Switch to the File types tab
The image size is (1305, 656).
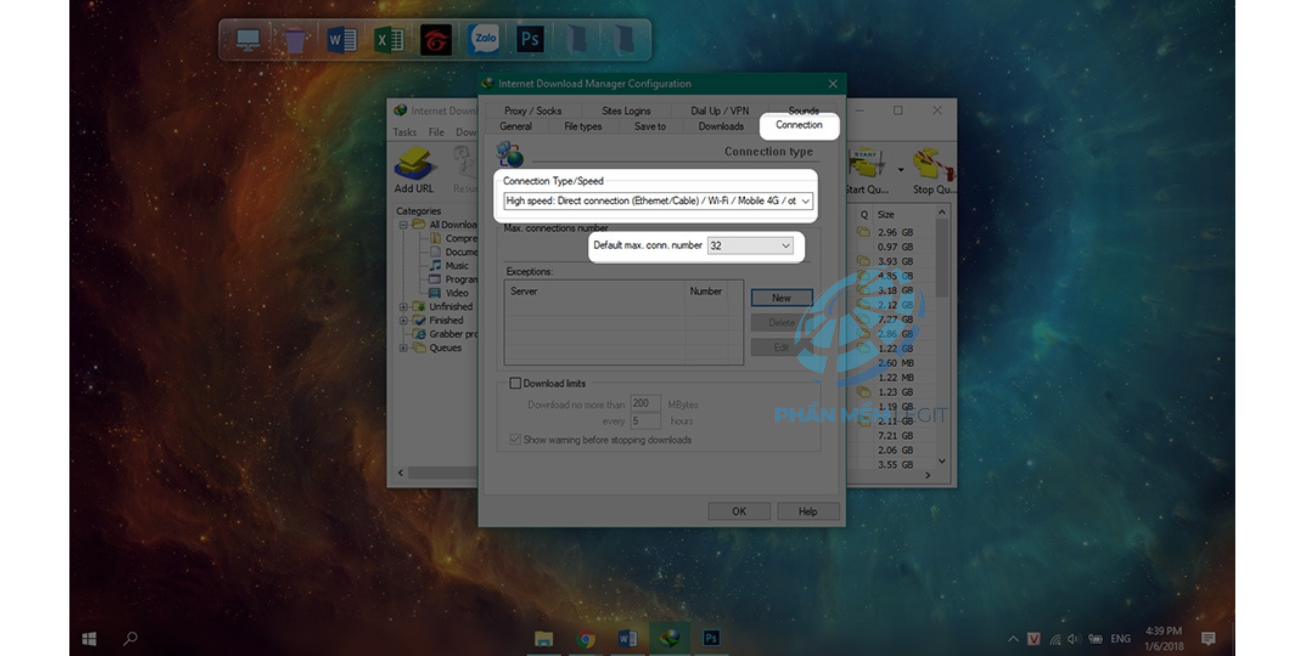(x=583, y=126)
